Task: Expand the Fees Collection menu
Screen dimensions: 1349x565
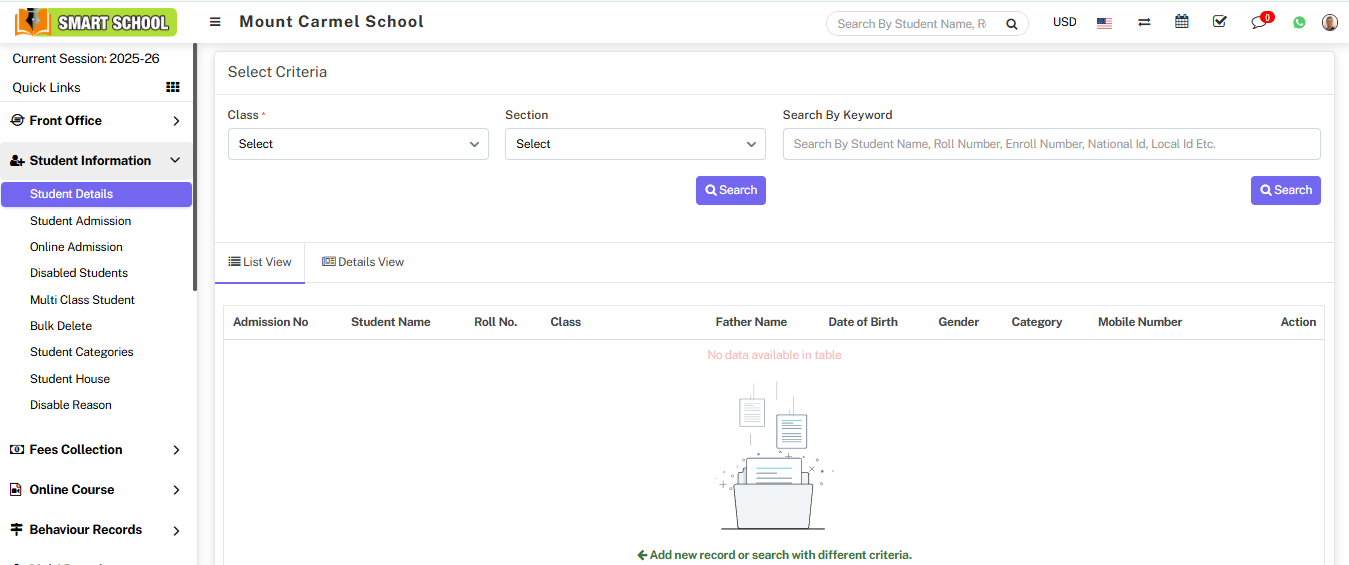Action: coord(95,450)
